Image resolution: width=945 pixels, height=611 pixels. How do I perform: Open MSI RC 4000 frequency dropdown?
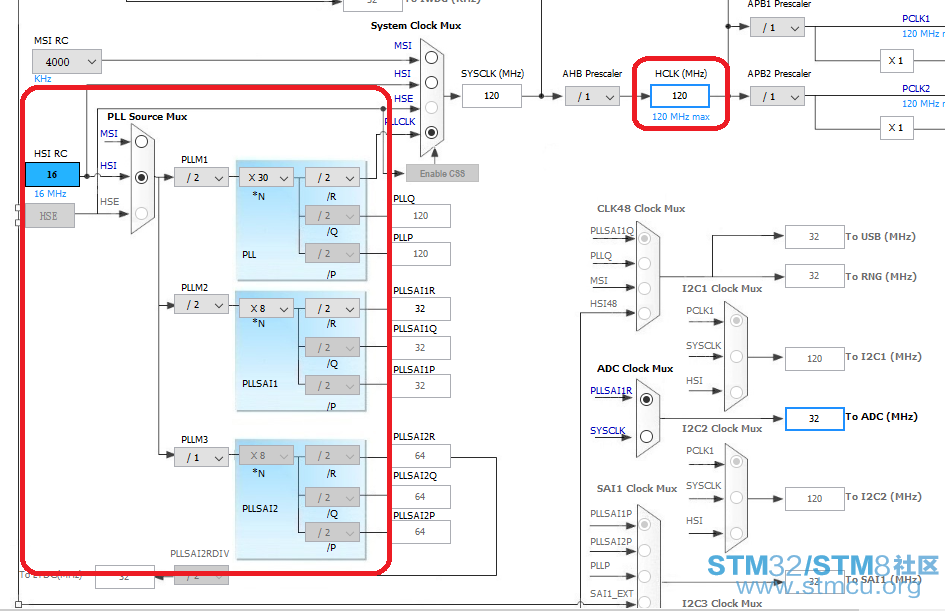(x=67, y=61)
